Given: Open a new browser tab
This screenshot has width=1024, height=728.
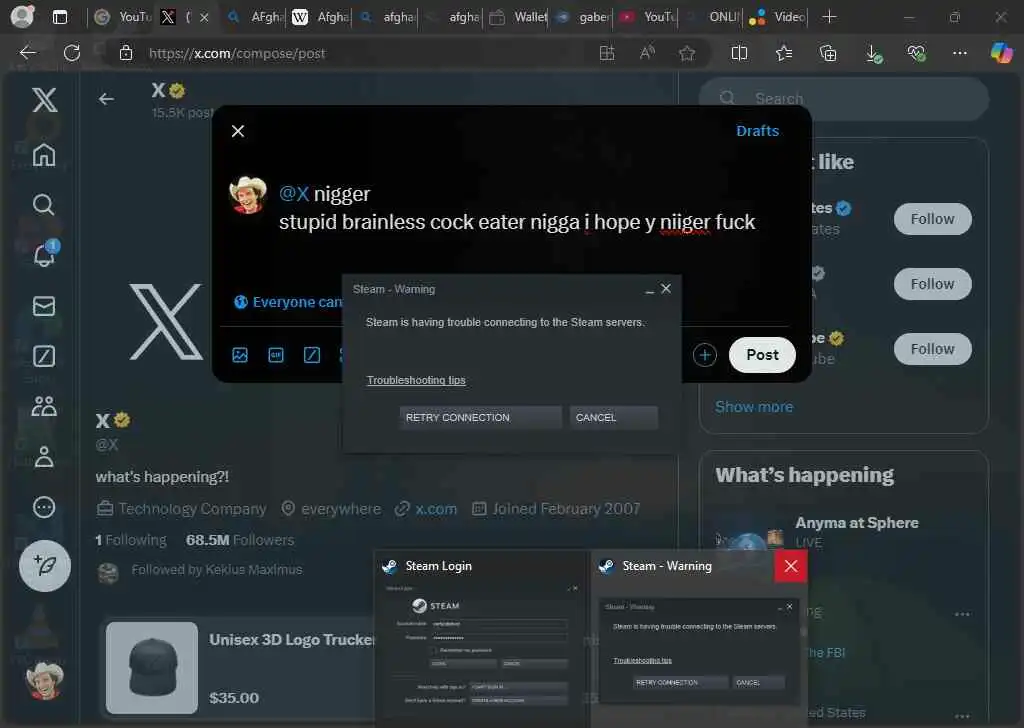Looking at the screenshot, I should (829, 17).
